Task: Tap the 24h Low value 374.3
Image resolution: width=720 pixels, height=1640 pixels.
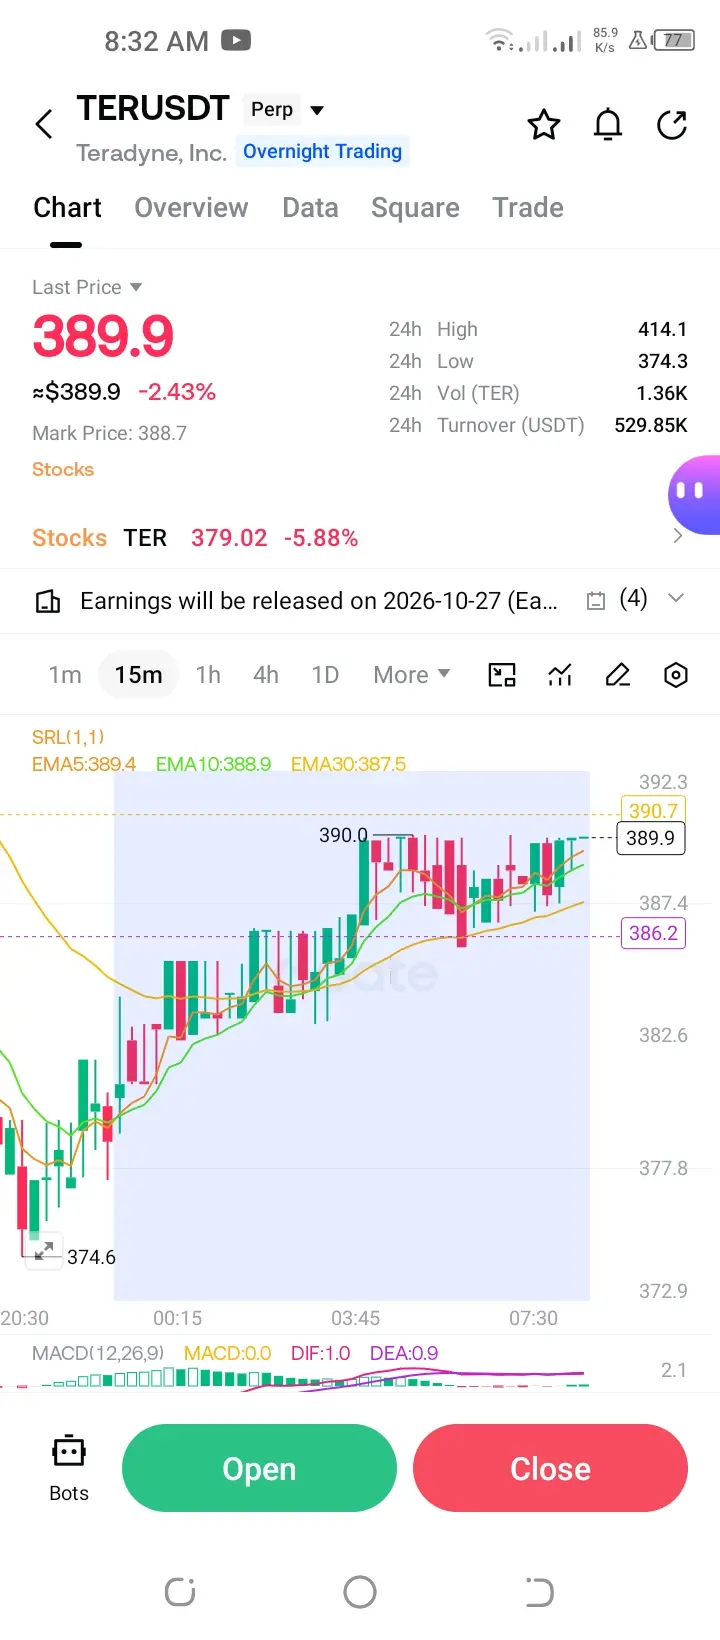Action: (662, 361)
